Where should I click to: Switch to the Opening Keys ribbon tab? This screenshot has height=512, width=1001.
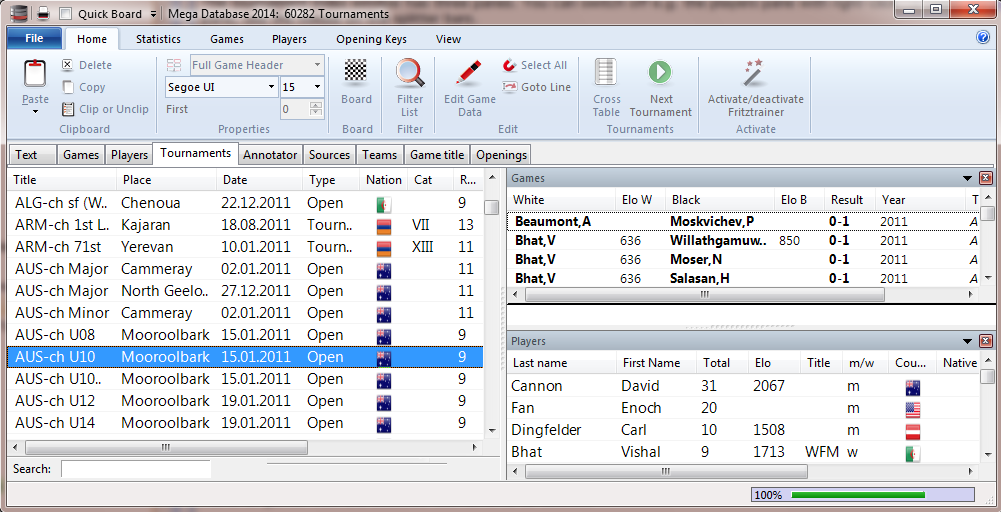coord(372,39)
